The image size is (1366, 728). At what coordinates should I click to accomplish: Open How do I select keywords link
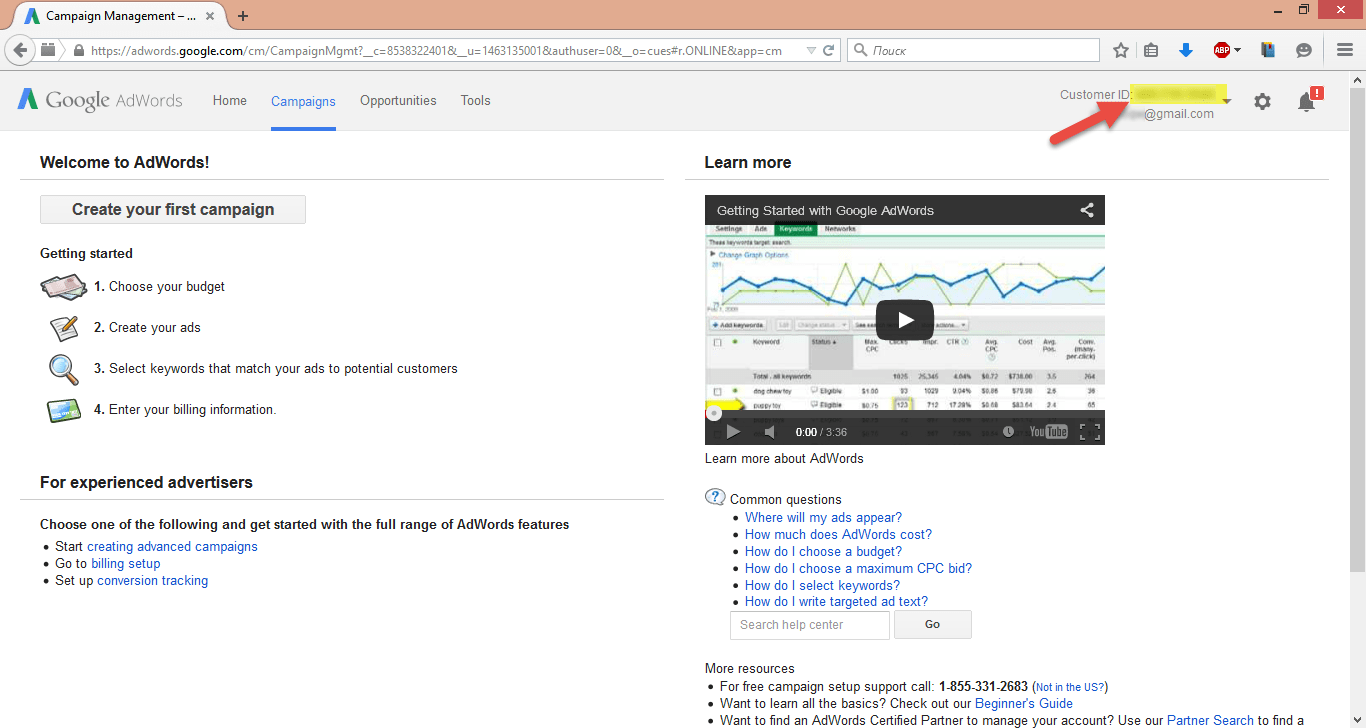coord(822,585)
